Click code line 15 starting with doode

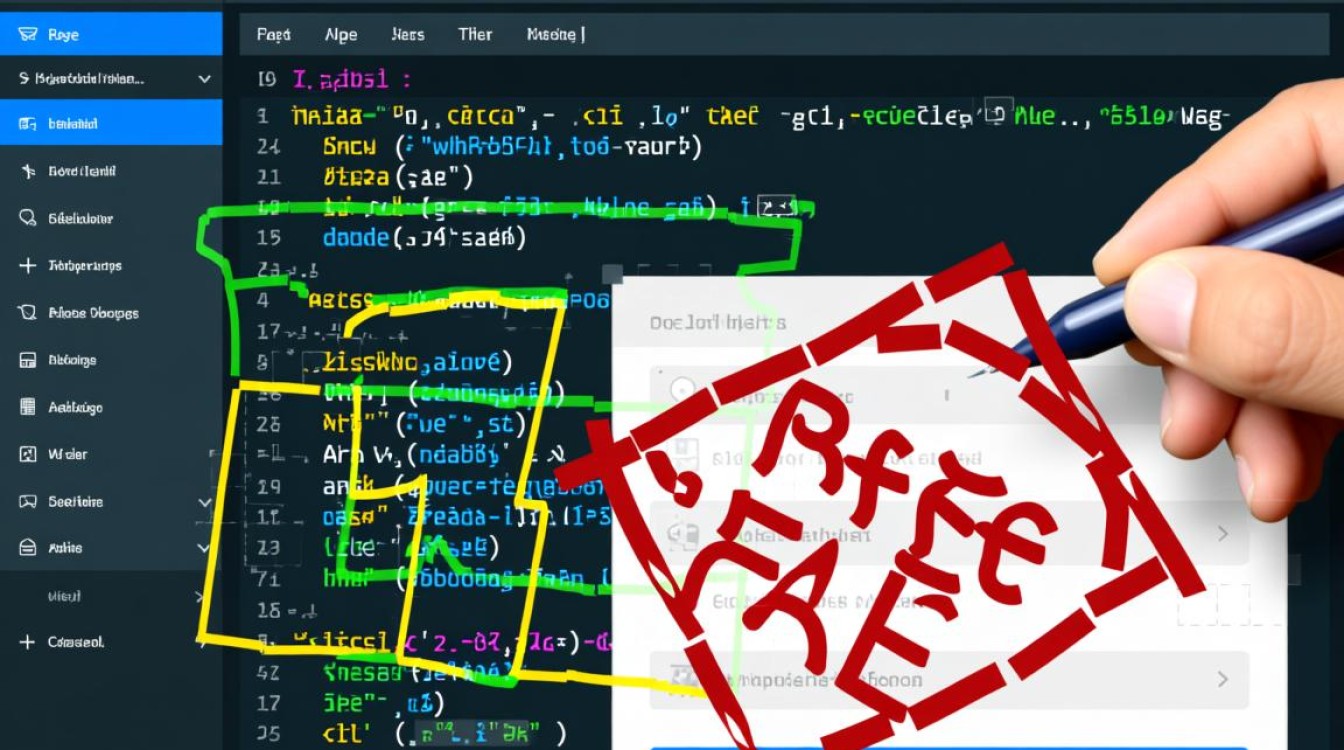click(x=424, y=238)
